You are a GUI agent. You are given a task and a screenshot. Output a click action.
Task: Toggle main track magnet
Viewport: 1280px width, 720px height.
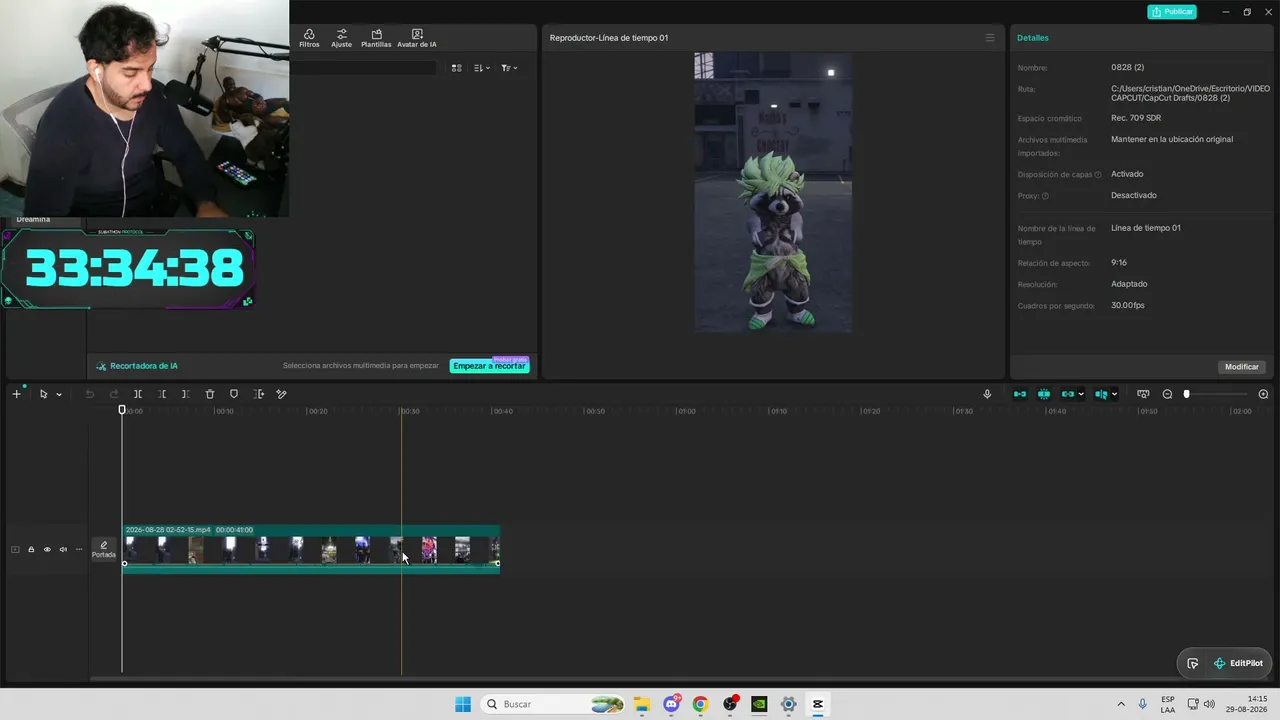click(x=1020, y=394)
